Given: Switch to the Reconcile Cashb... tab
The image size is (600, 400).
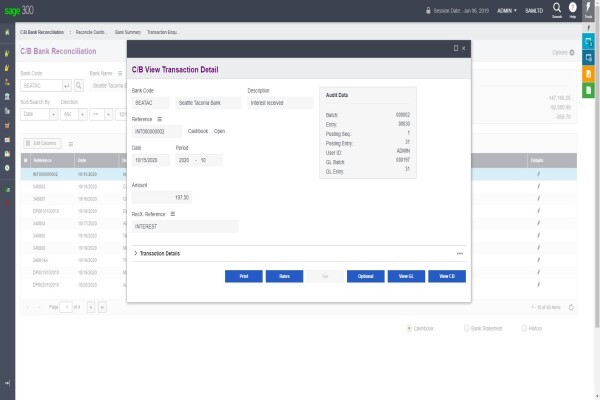Looking at the screenshot, I should click(x=90, y=32).
